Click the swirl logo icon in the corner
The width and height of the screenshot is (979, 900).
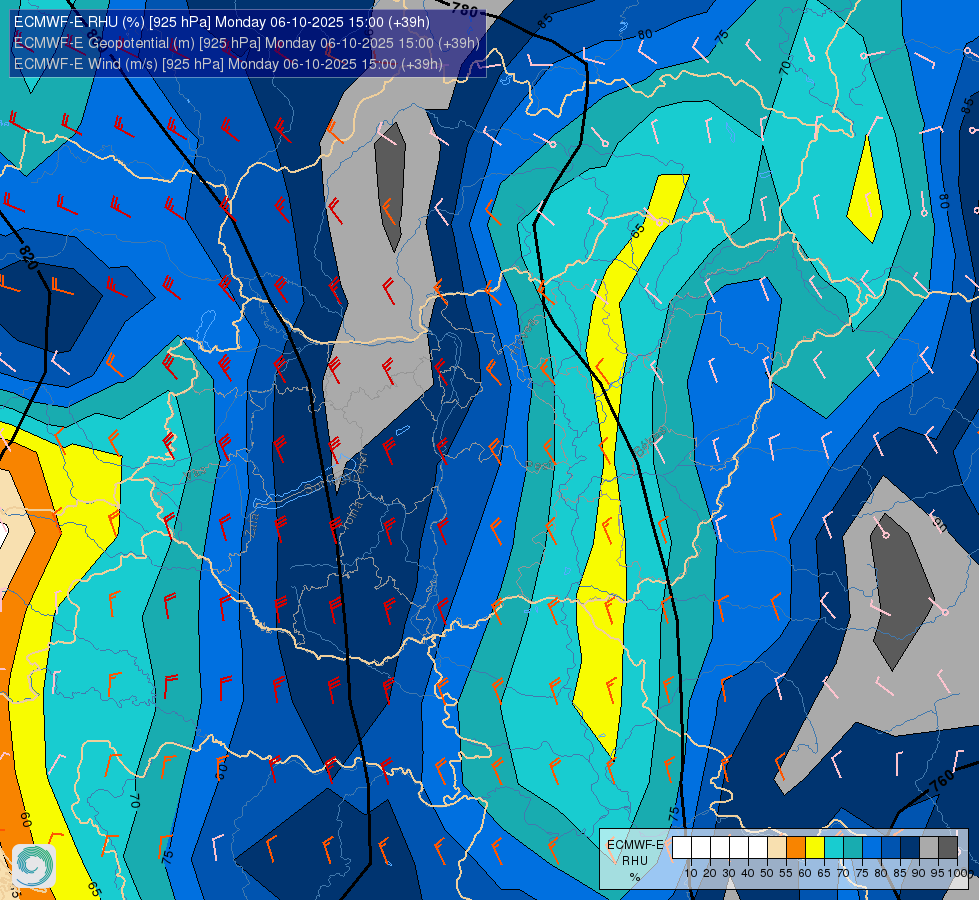(x=34, y=865)
